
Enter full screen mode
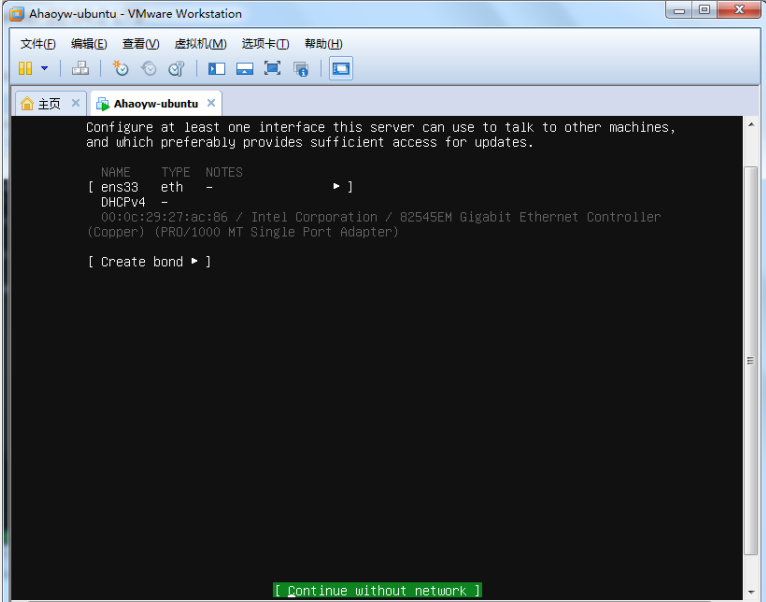[272, 68]
